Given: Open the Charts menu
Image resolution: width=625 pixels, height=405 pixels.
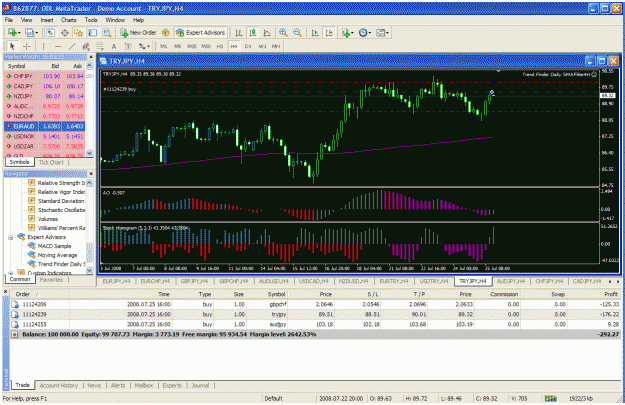Looking at the screenshot, I should [x=69, y=20].
